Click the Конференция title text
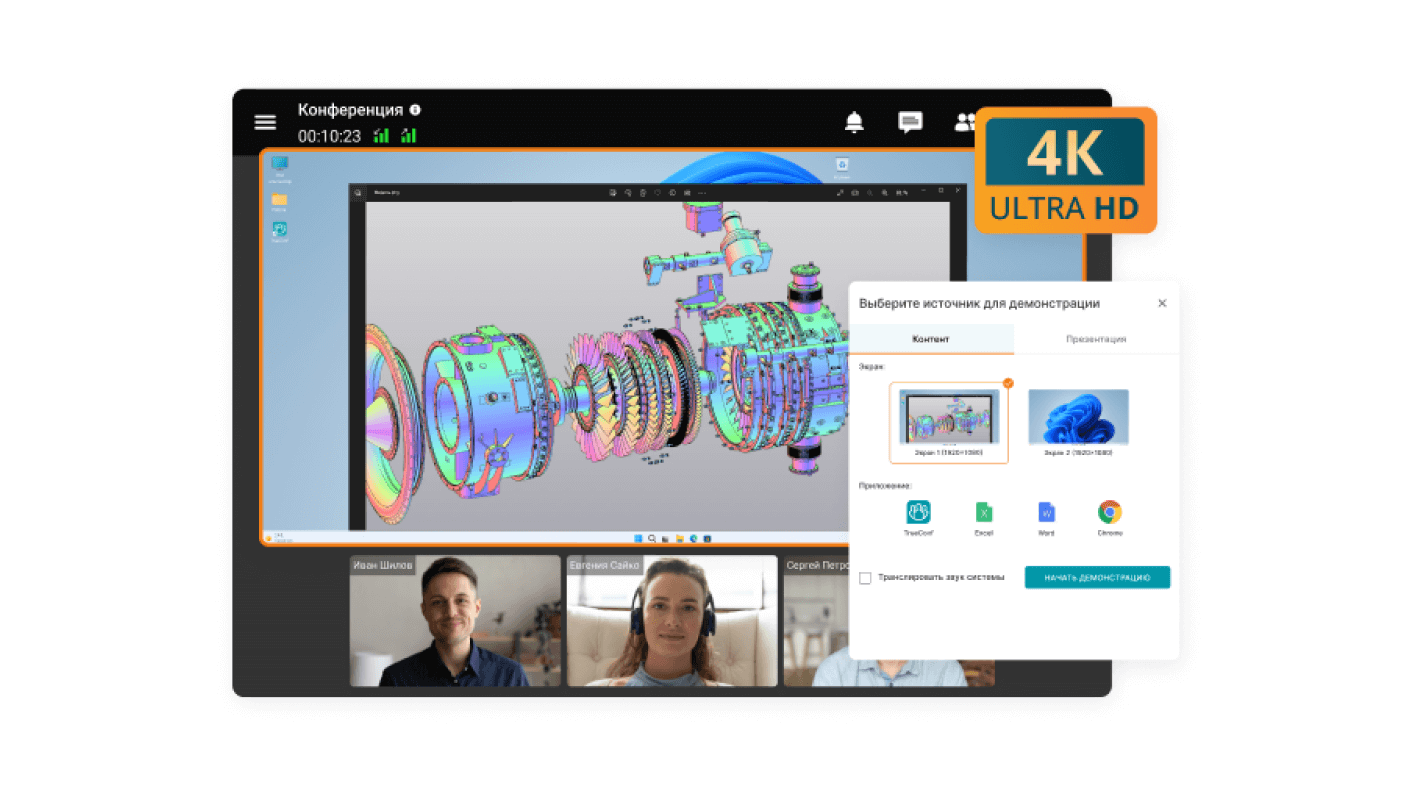The image size is (1418, 799). pyautogui.click(x=350, y=110)
